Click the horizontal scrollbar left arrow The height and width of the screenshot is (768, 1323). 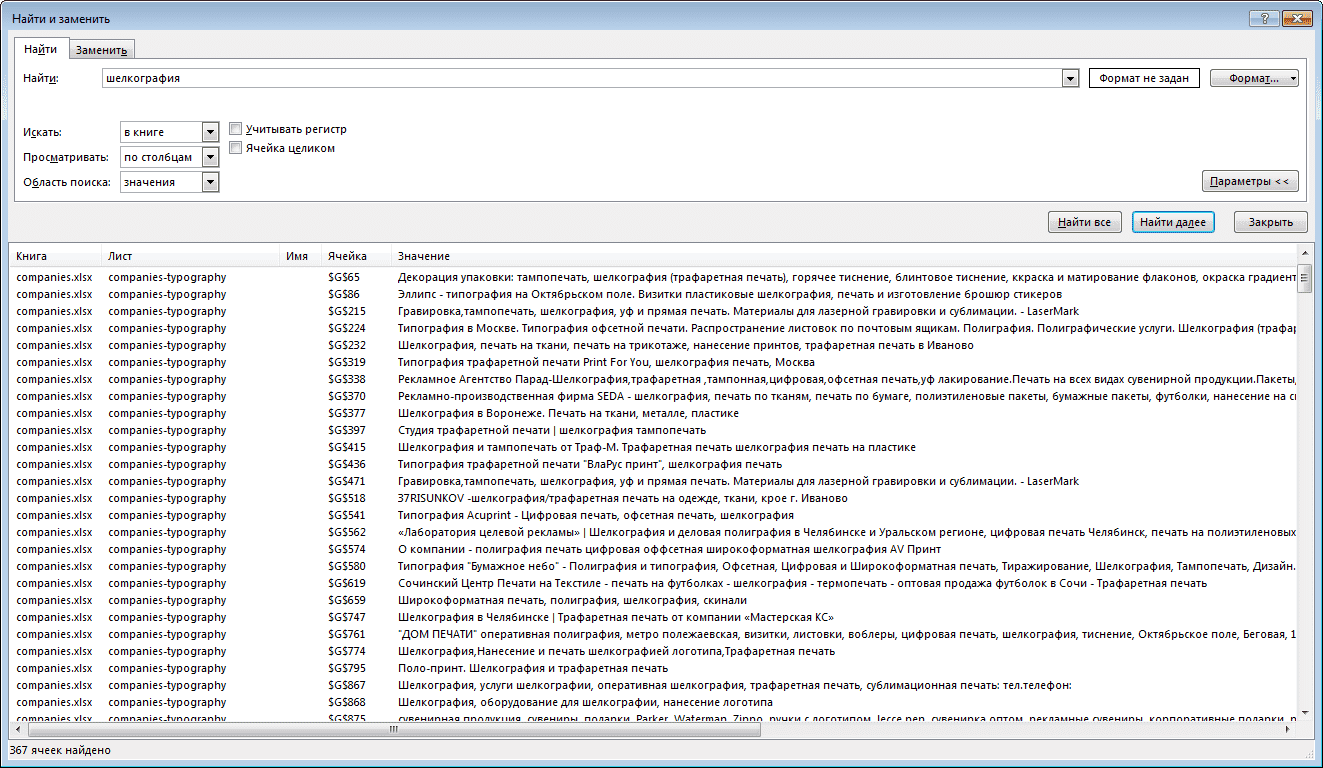pyautogui.click(x=17, y=730)
